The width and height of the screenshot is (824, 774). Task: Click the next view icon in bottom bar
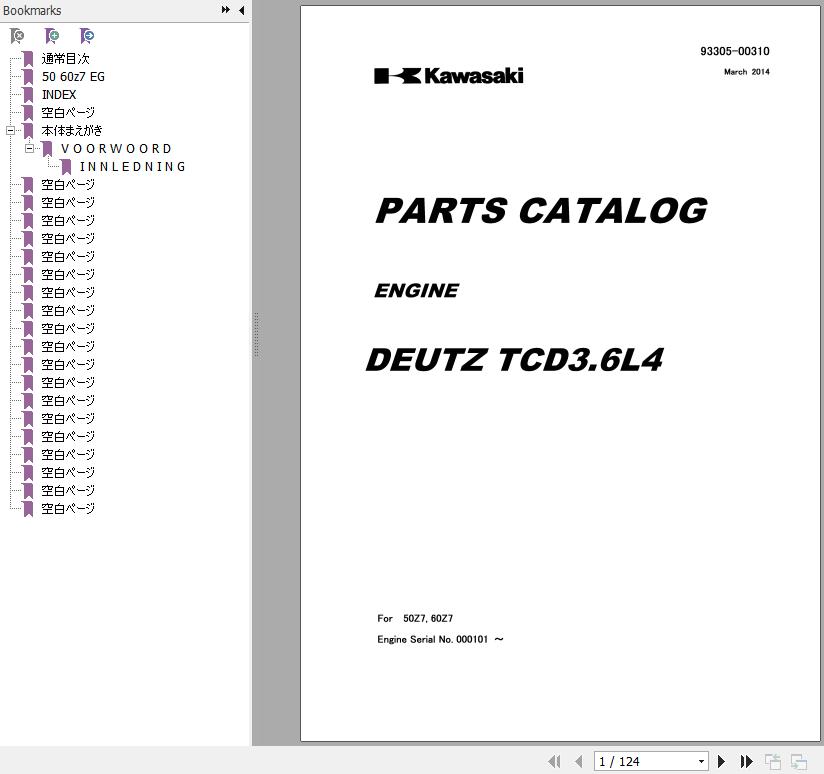click(799, 761)
